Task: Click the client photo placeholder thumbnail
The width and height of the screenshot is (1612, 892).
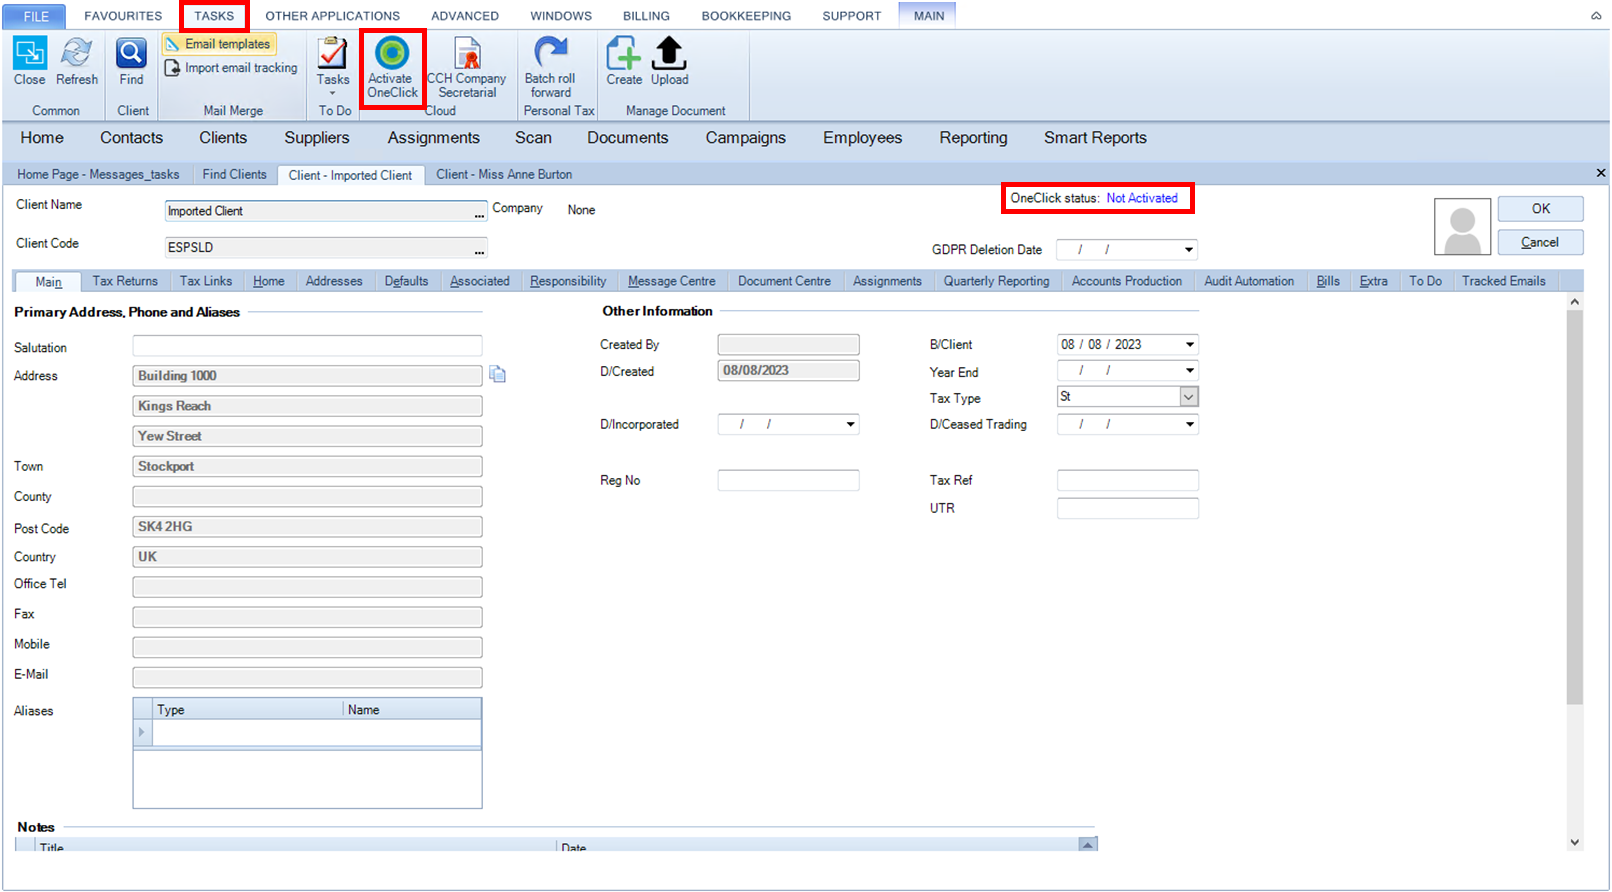Action: 1462,227
